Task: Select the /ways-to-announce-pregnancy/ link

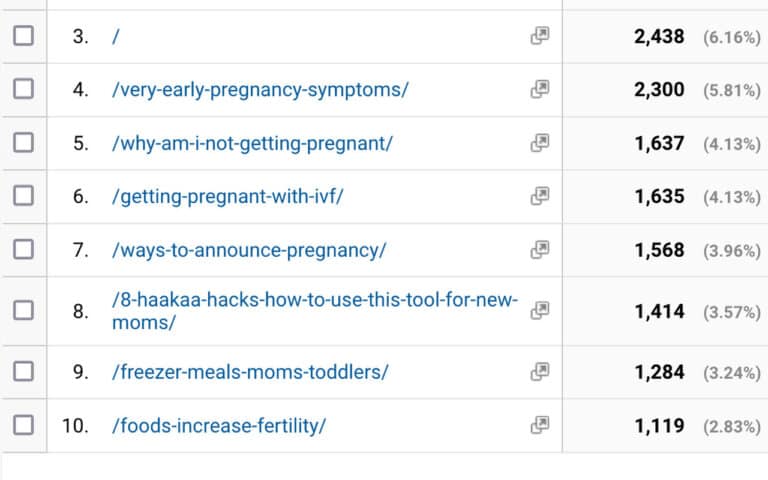Action: point(249,250)
